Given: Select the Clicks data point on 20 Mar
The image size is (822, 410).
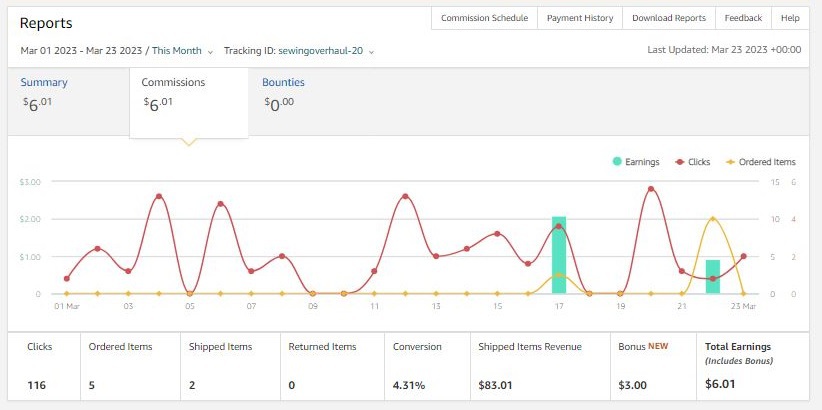Looking at the screenshot, I should click(x=651, y=189).
